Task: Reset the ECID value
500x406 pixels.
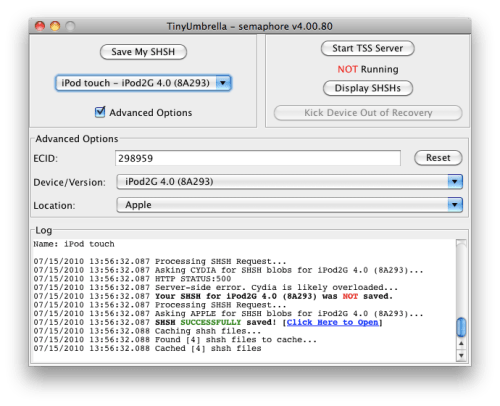Action: [x=438, y=158]
